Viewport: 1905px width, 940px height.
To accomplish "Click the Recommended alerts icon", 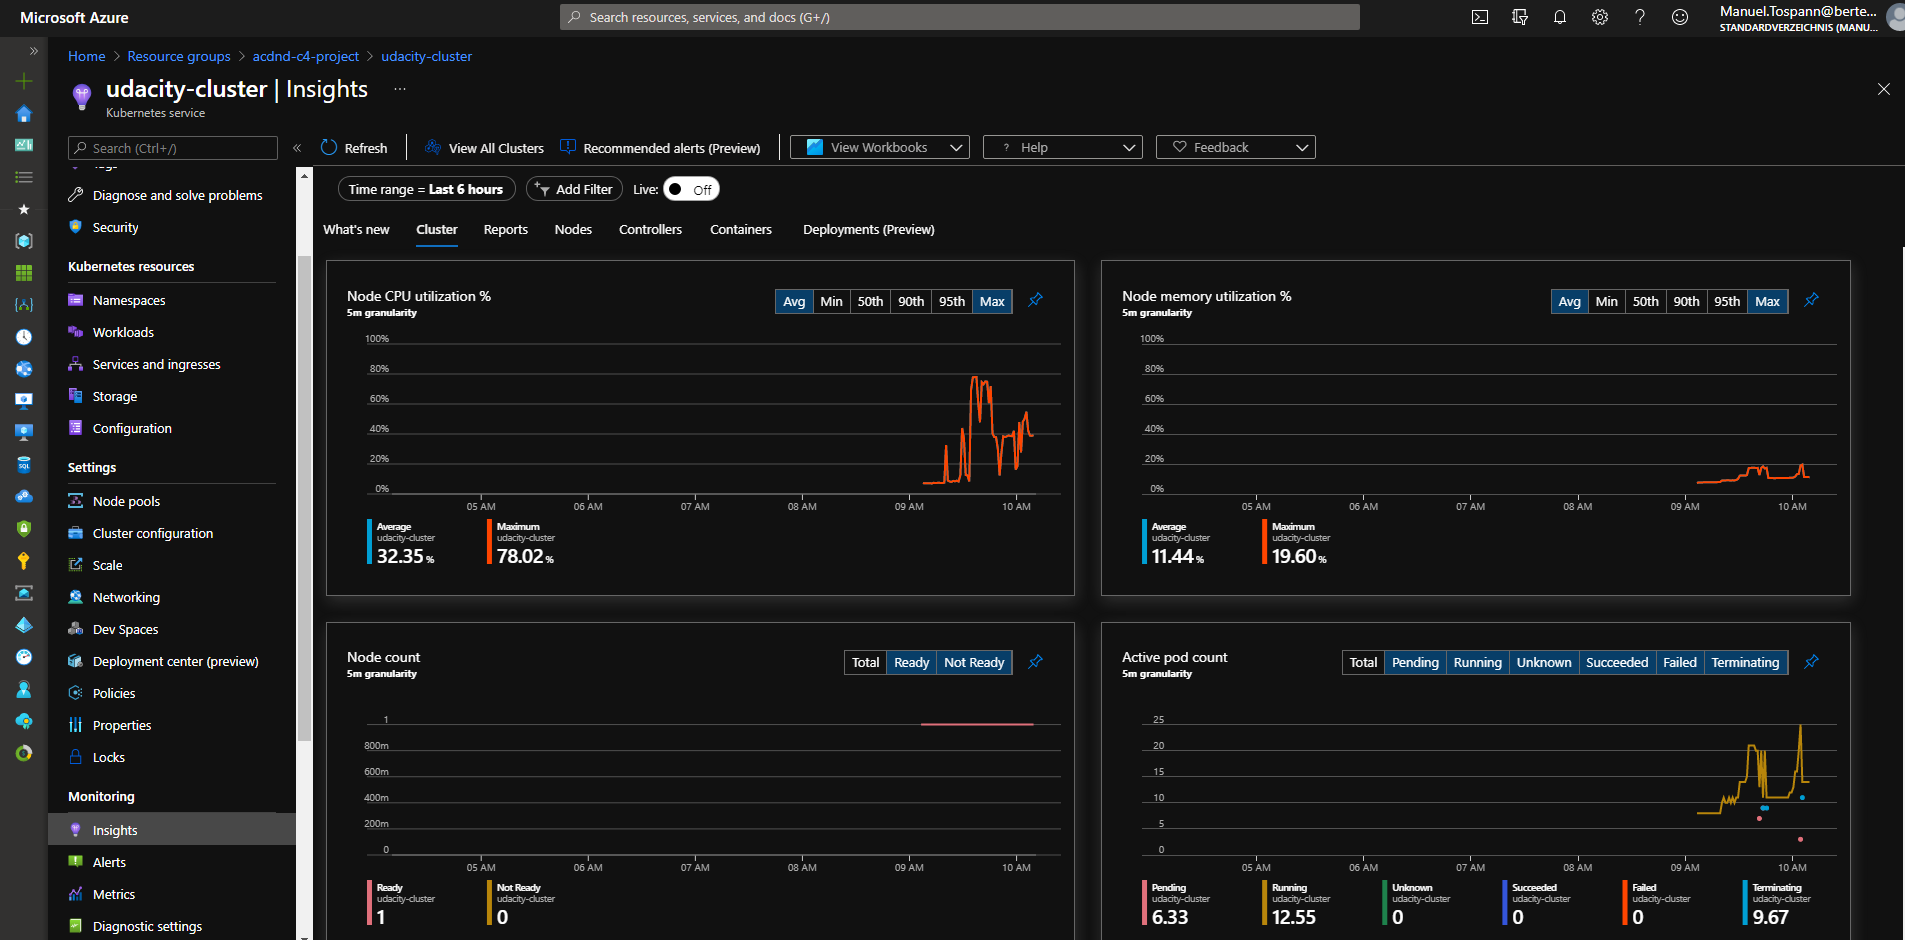I will (x=568, y=147).
